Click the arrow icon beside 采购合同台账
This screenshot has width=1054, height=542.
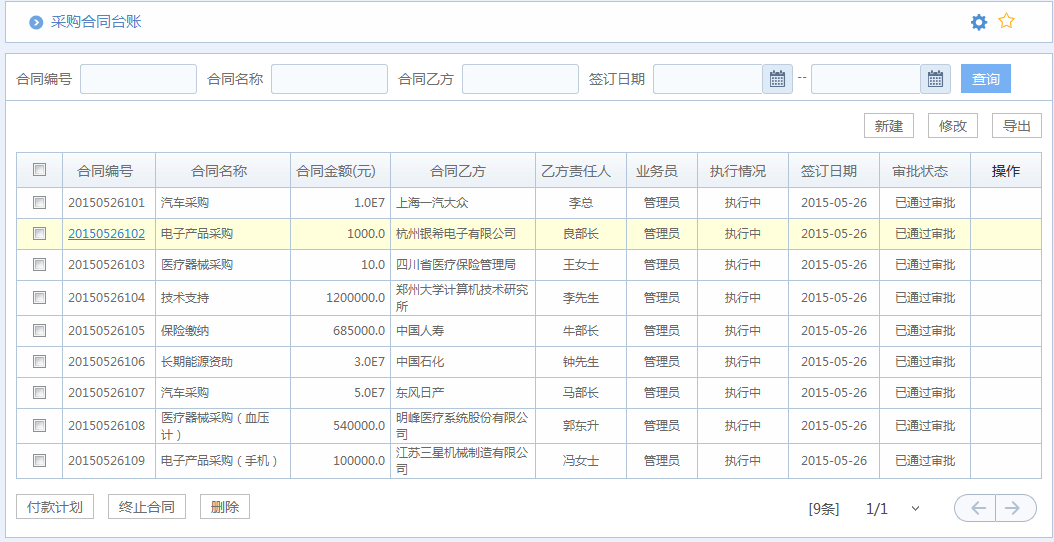[36, 22]
